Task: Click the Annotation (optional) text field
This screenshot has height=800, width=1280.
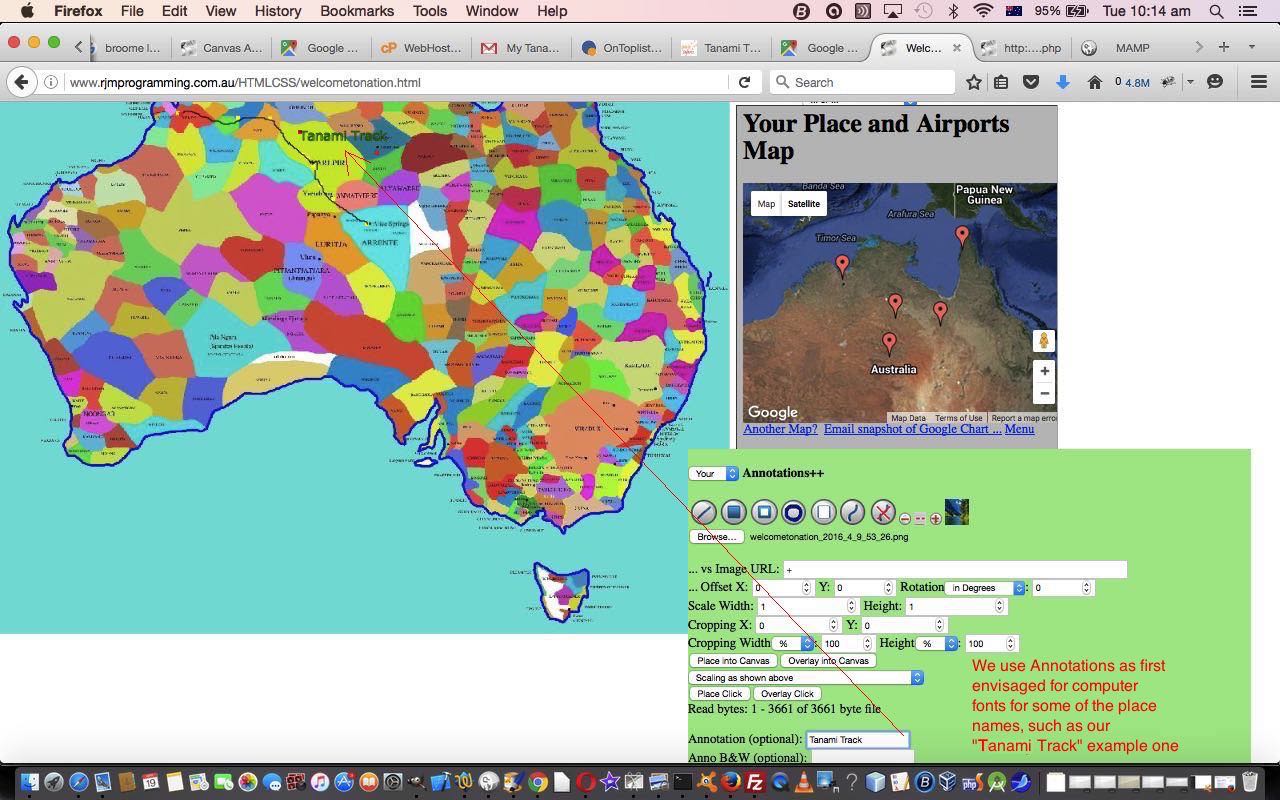Action: click(857, 739)
